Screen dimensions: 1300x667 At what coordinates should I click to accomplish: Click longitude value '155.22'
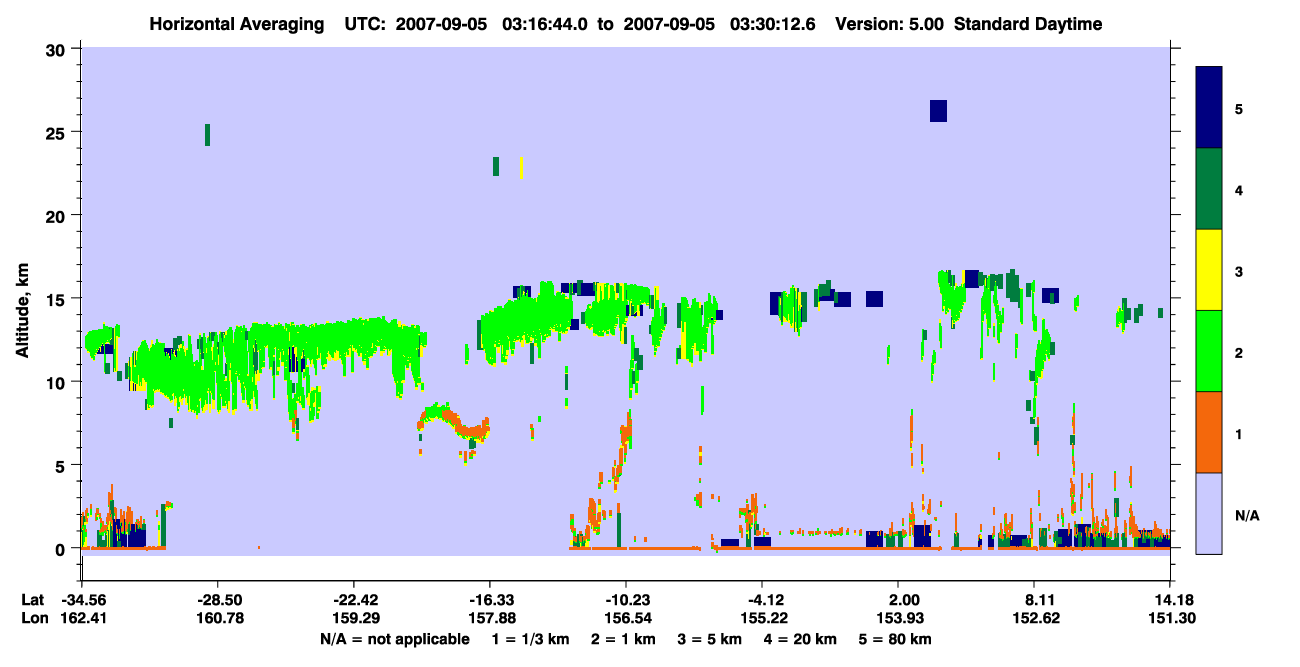pos(763,618)
